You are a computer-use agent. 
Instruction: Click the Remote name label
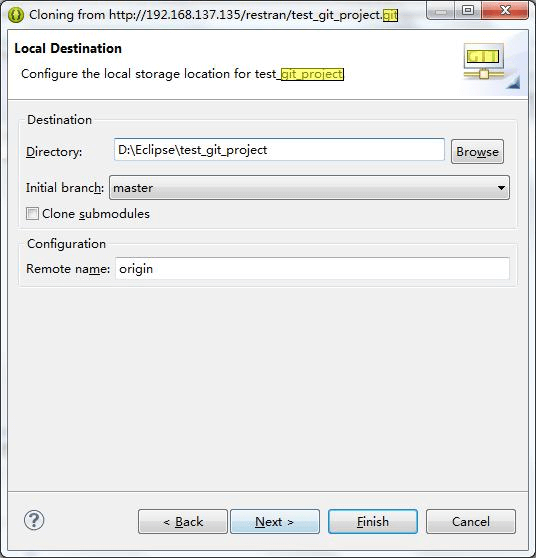point(68,269)
